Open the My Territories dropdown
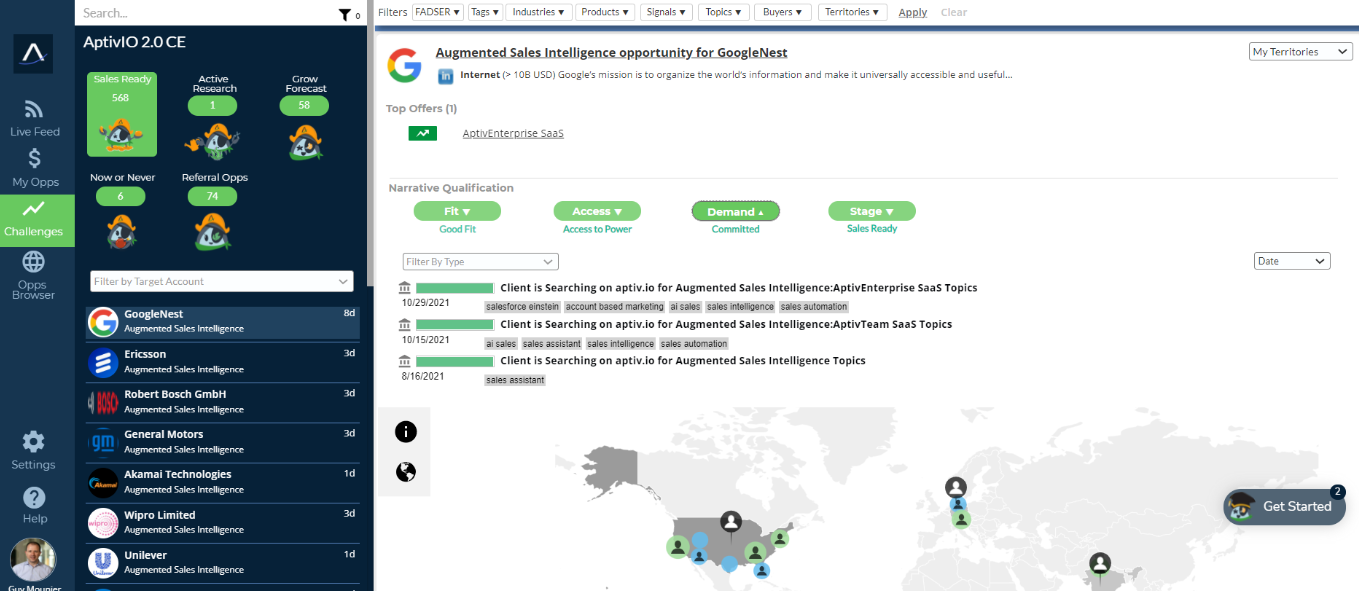The image size is (1359, 591). tap(1301, 52)
